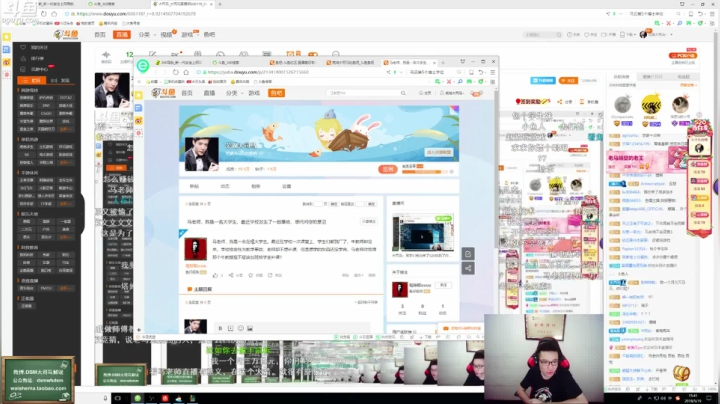Click the magnifier icon in the Yuba search box

click(403, 93)
